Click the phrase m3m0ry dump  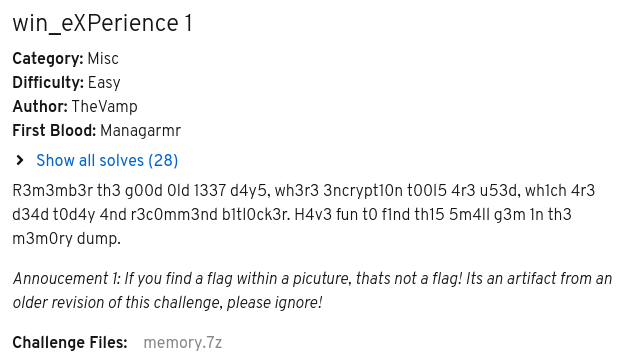click(x=66, y=239)
